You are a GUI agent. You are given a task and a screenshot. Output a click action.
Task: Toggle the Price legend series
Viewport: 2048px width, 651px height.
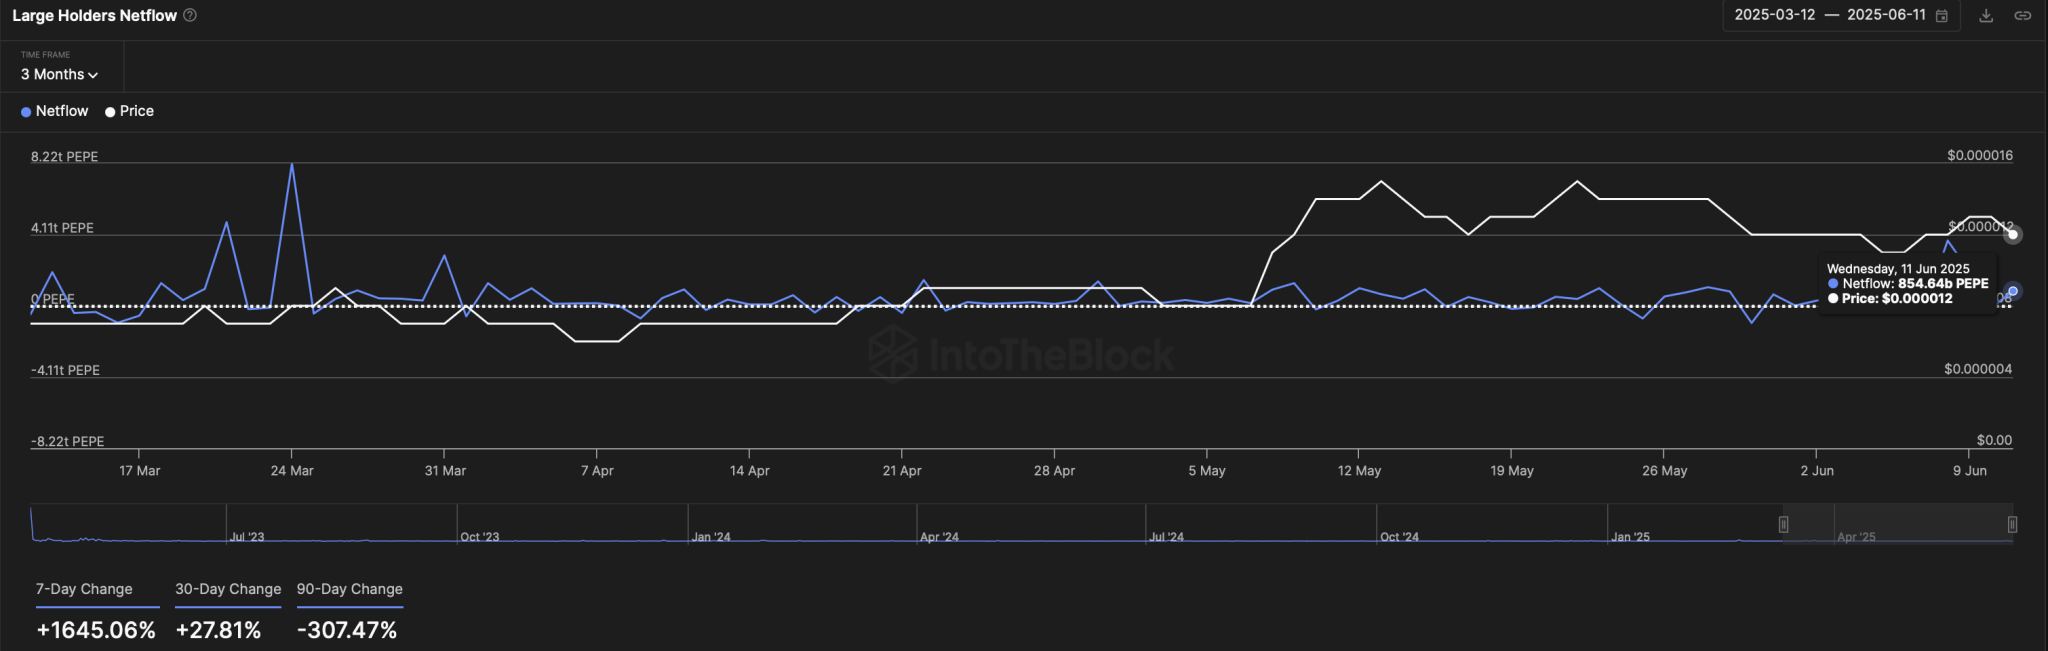tap(130, 111)
